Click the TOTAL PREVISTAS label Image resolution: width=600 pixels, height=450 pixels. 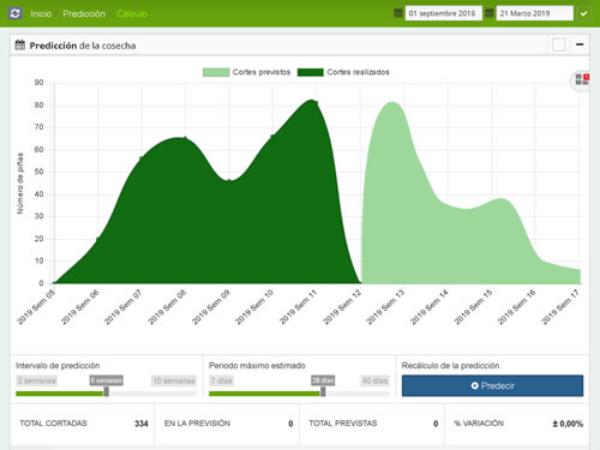click(x=343, y=423)
